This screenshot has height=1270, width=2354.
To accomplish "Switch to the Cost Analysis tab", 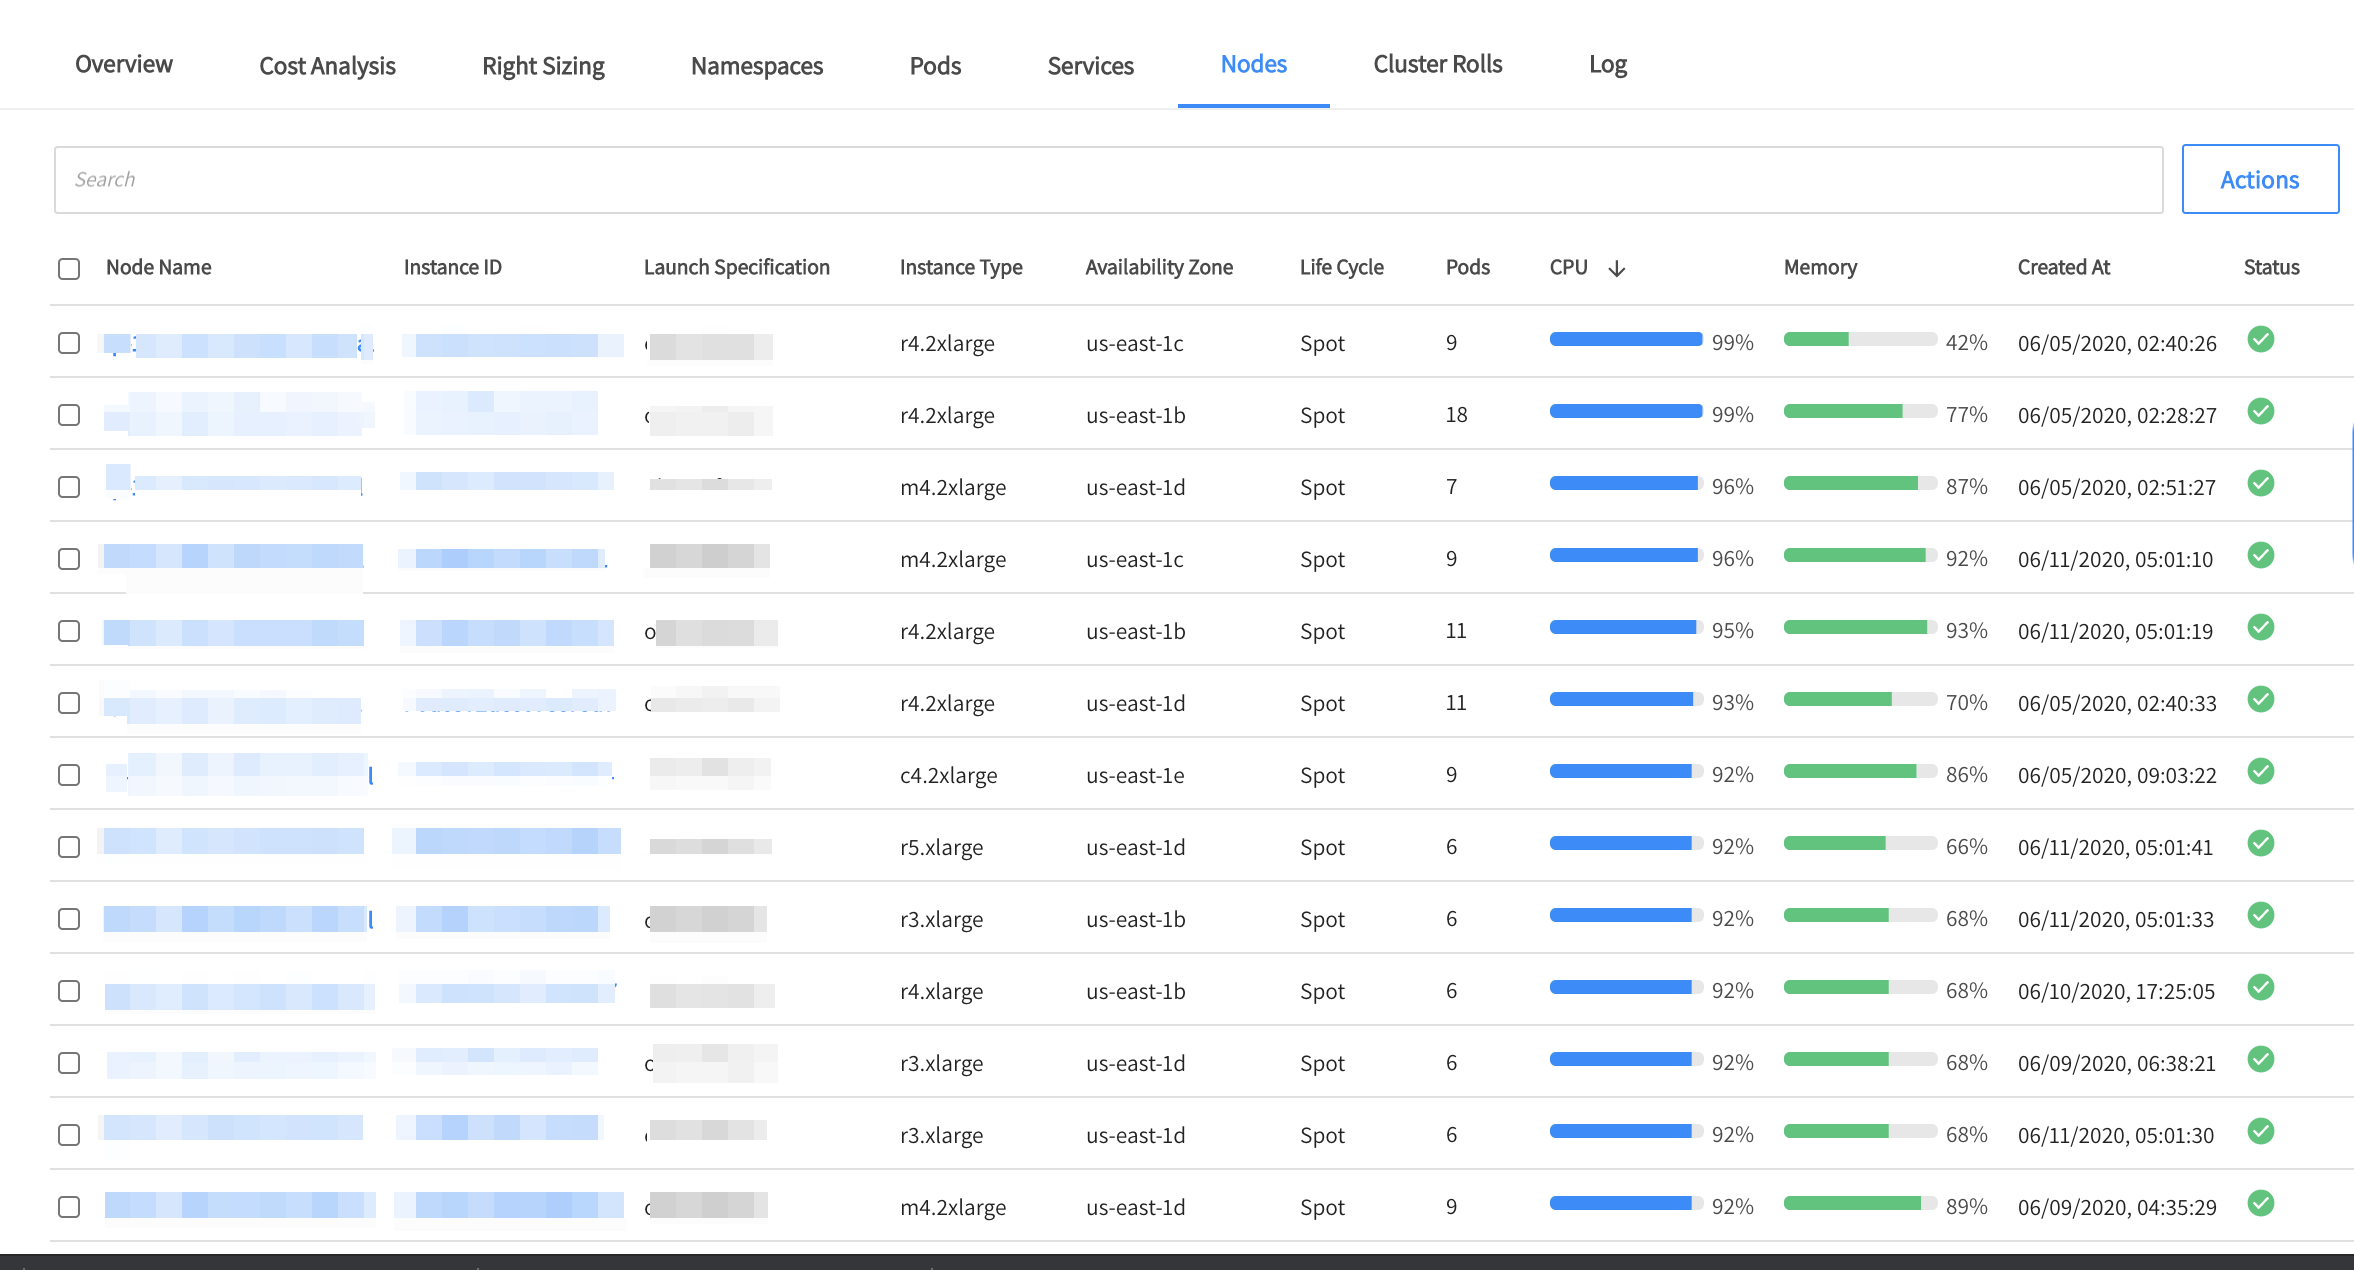I will point(327,65).
